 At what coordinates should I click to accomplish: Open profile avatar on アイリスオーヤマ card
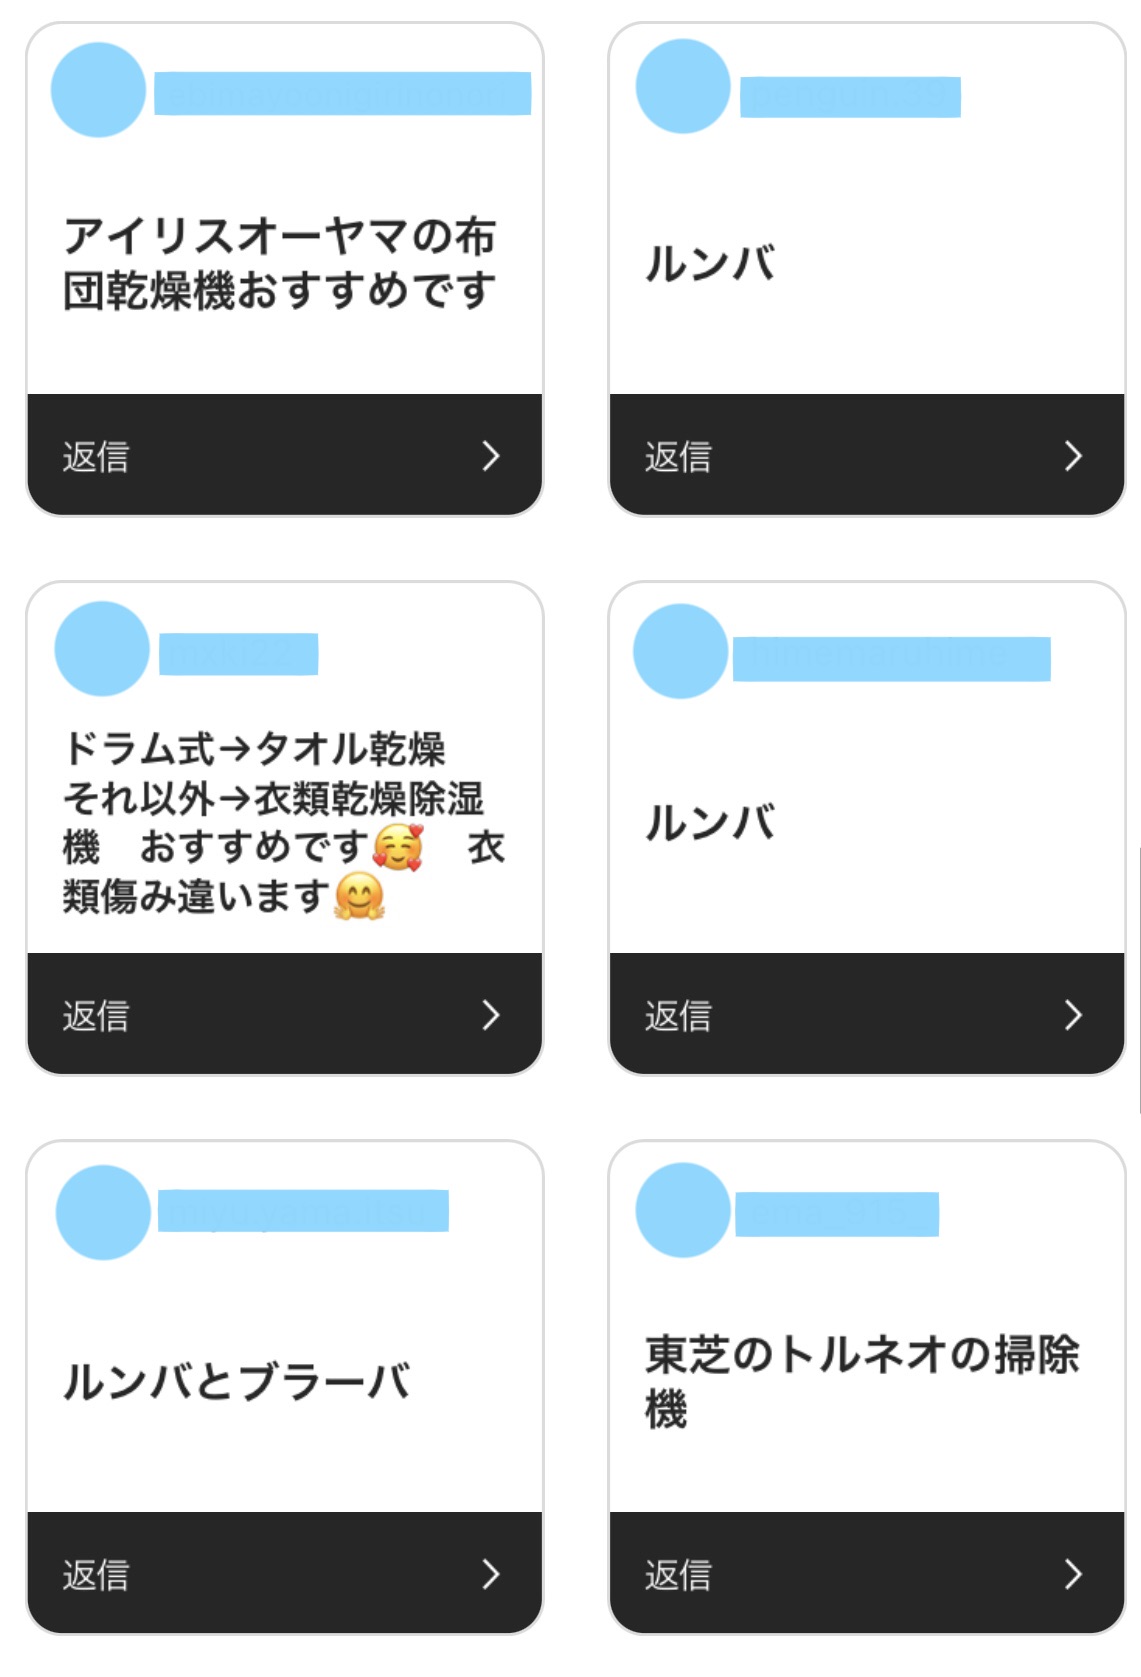pyautogui.click(x=98, y=90)
